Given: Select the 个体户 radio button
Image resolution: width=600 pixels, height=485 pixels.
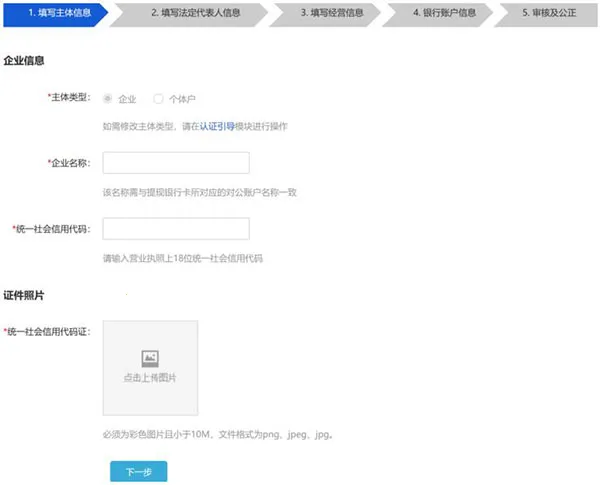Looking at the screenshot, I should point(158,99).
